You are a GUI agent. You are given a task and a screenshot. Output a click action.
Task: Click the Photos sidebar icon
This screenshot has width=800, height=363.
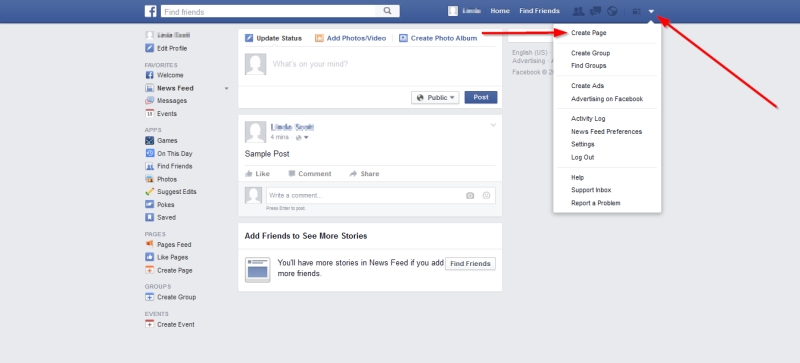point(149,179)
